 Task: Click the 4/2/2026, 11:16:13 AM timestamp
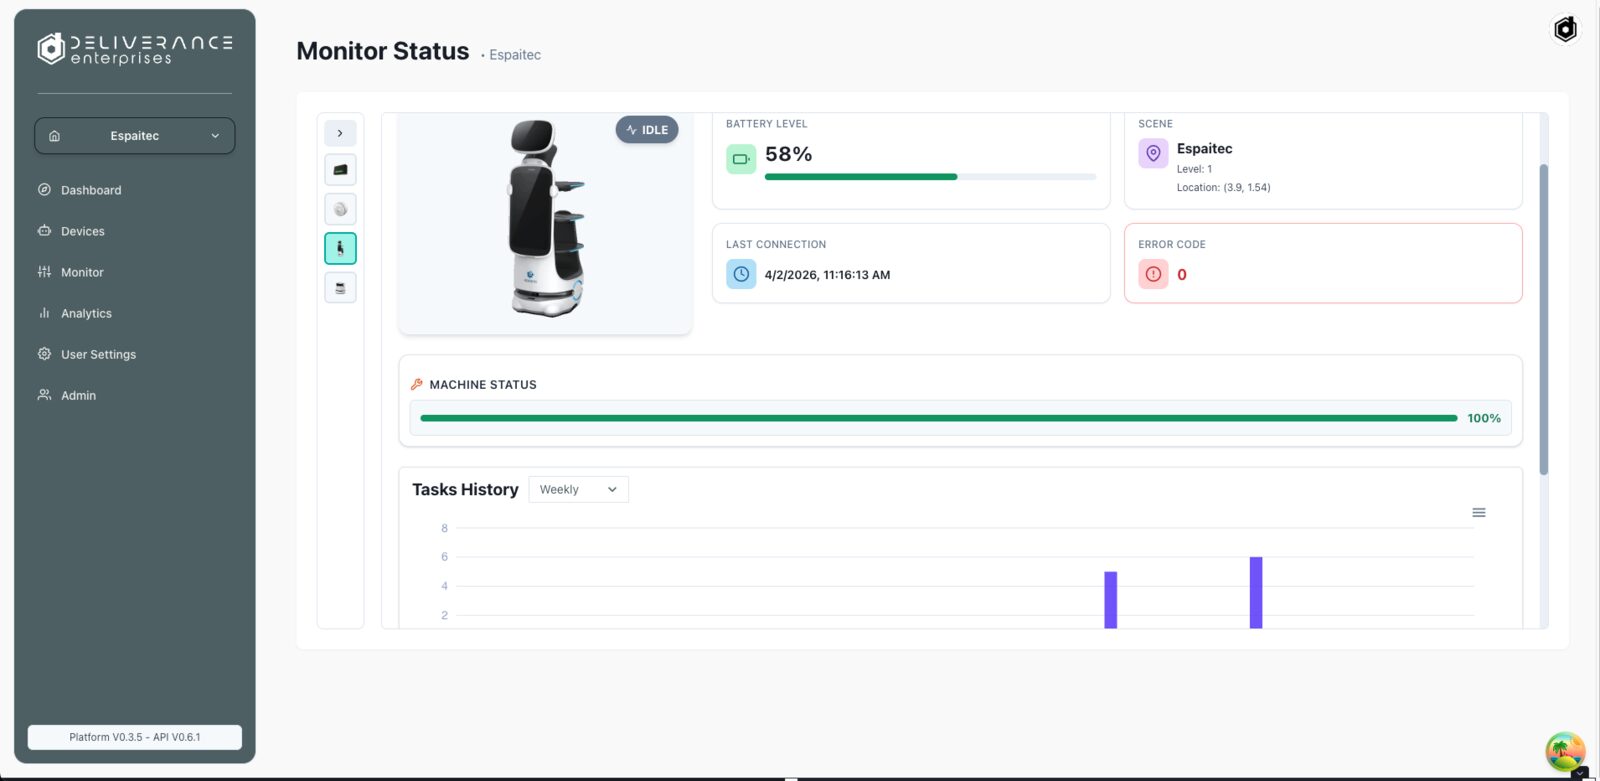(x=827, y=275)
